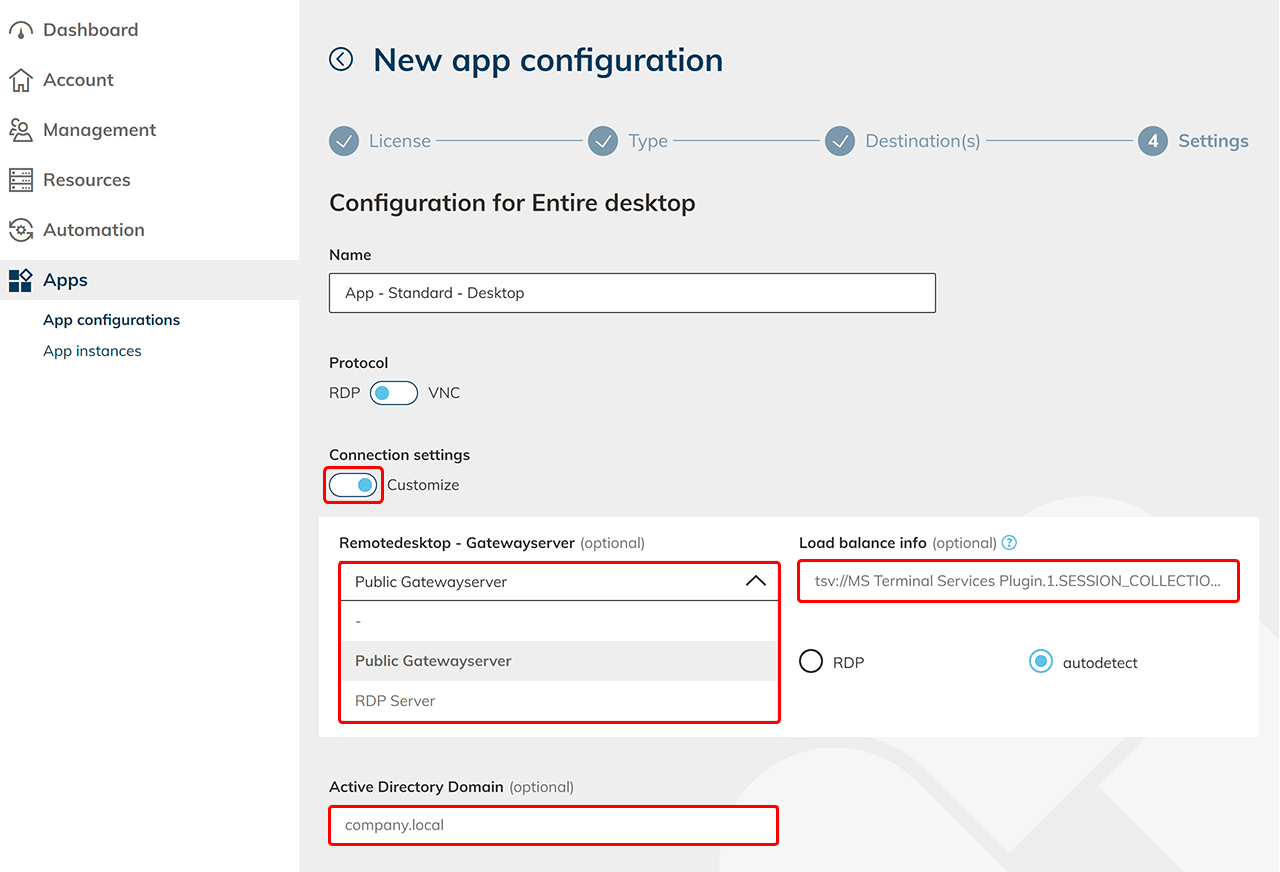Viewport: 1280px width, 872px height.
Task: Click the back arrow icon beside the title
Action: tap(341, 60)
